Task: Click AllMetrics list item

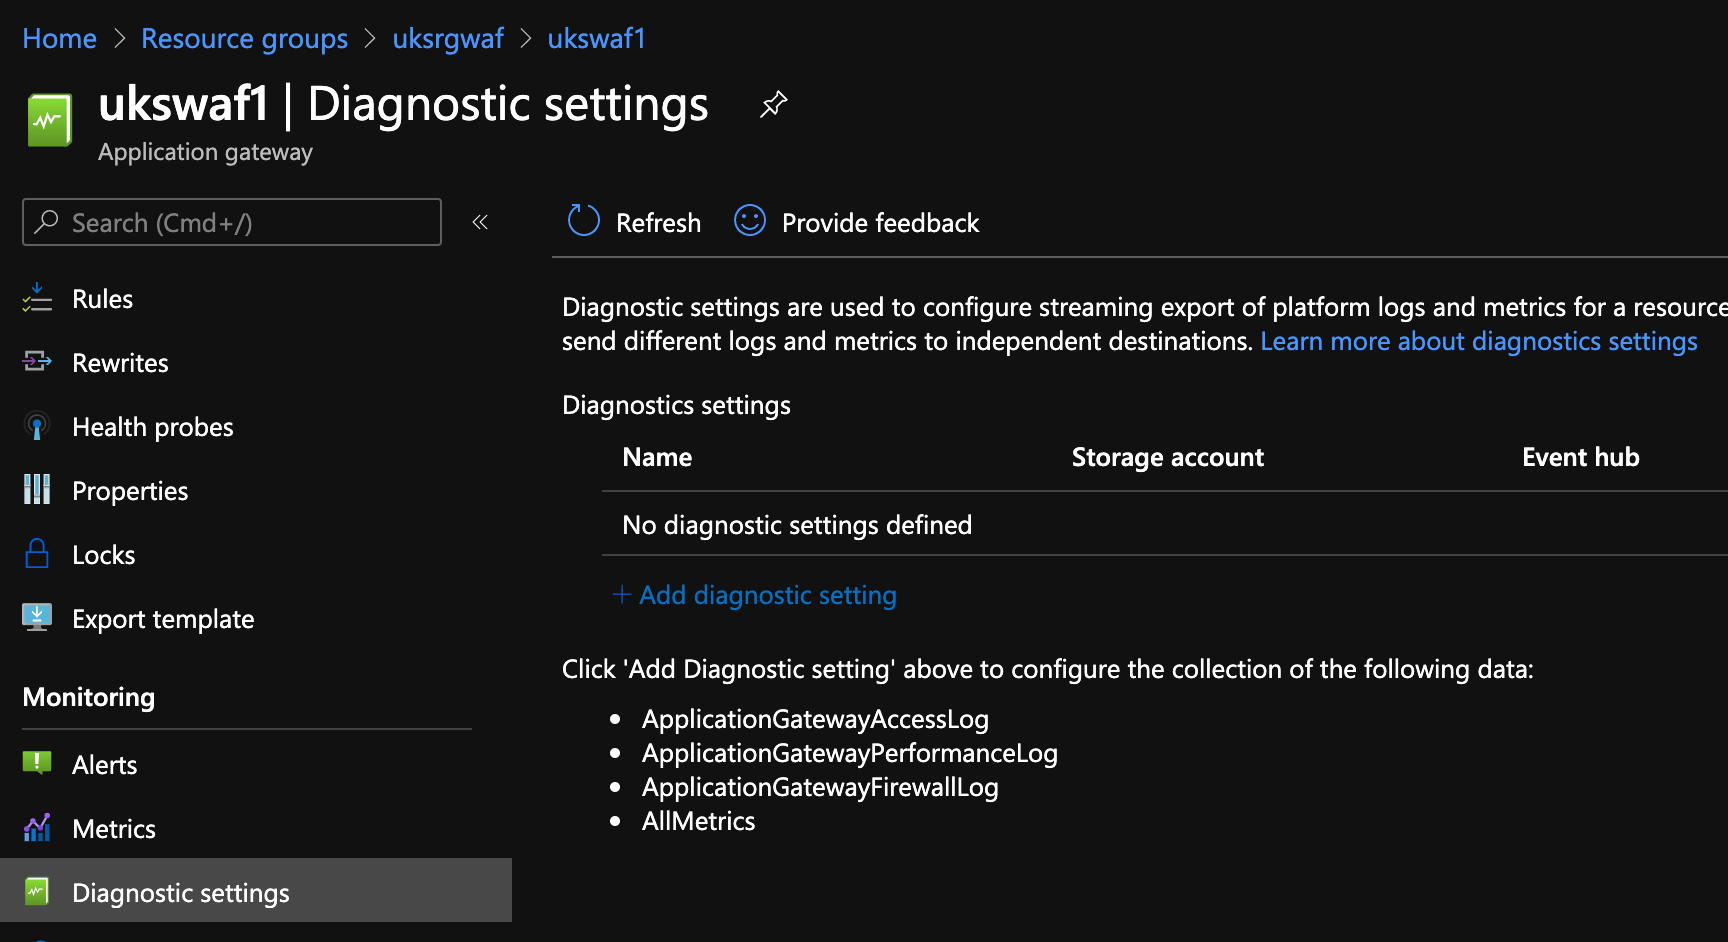Action: pos(698,821)
